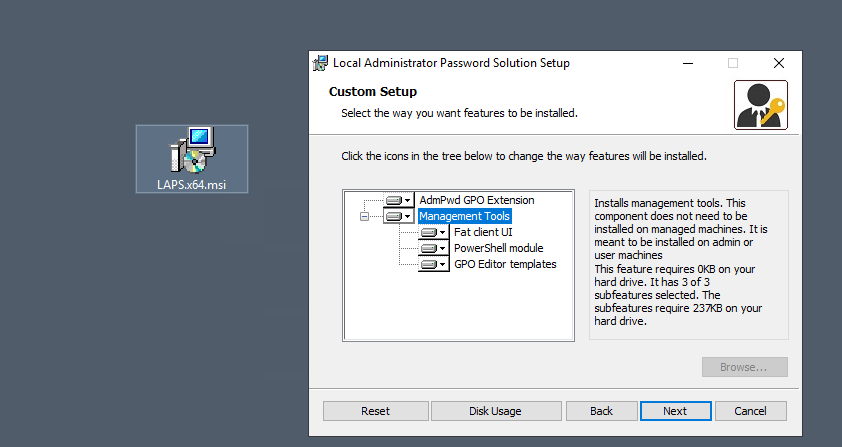The height and width of the screenshot is (447, 842).
Task: Click Next to continue setup
Action: click(x=676, y=411)
